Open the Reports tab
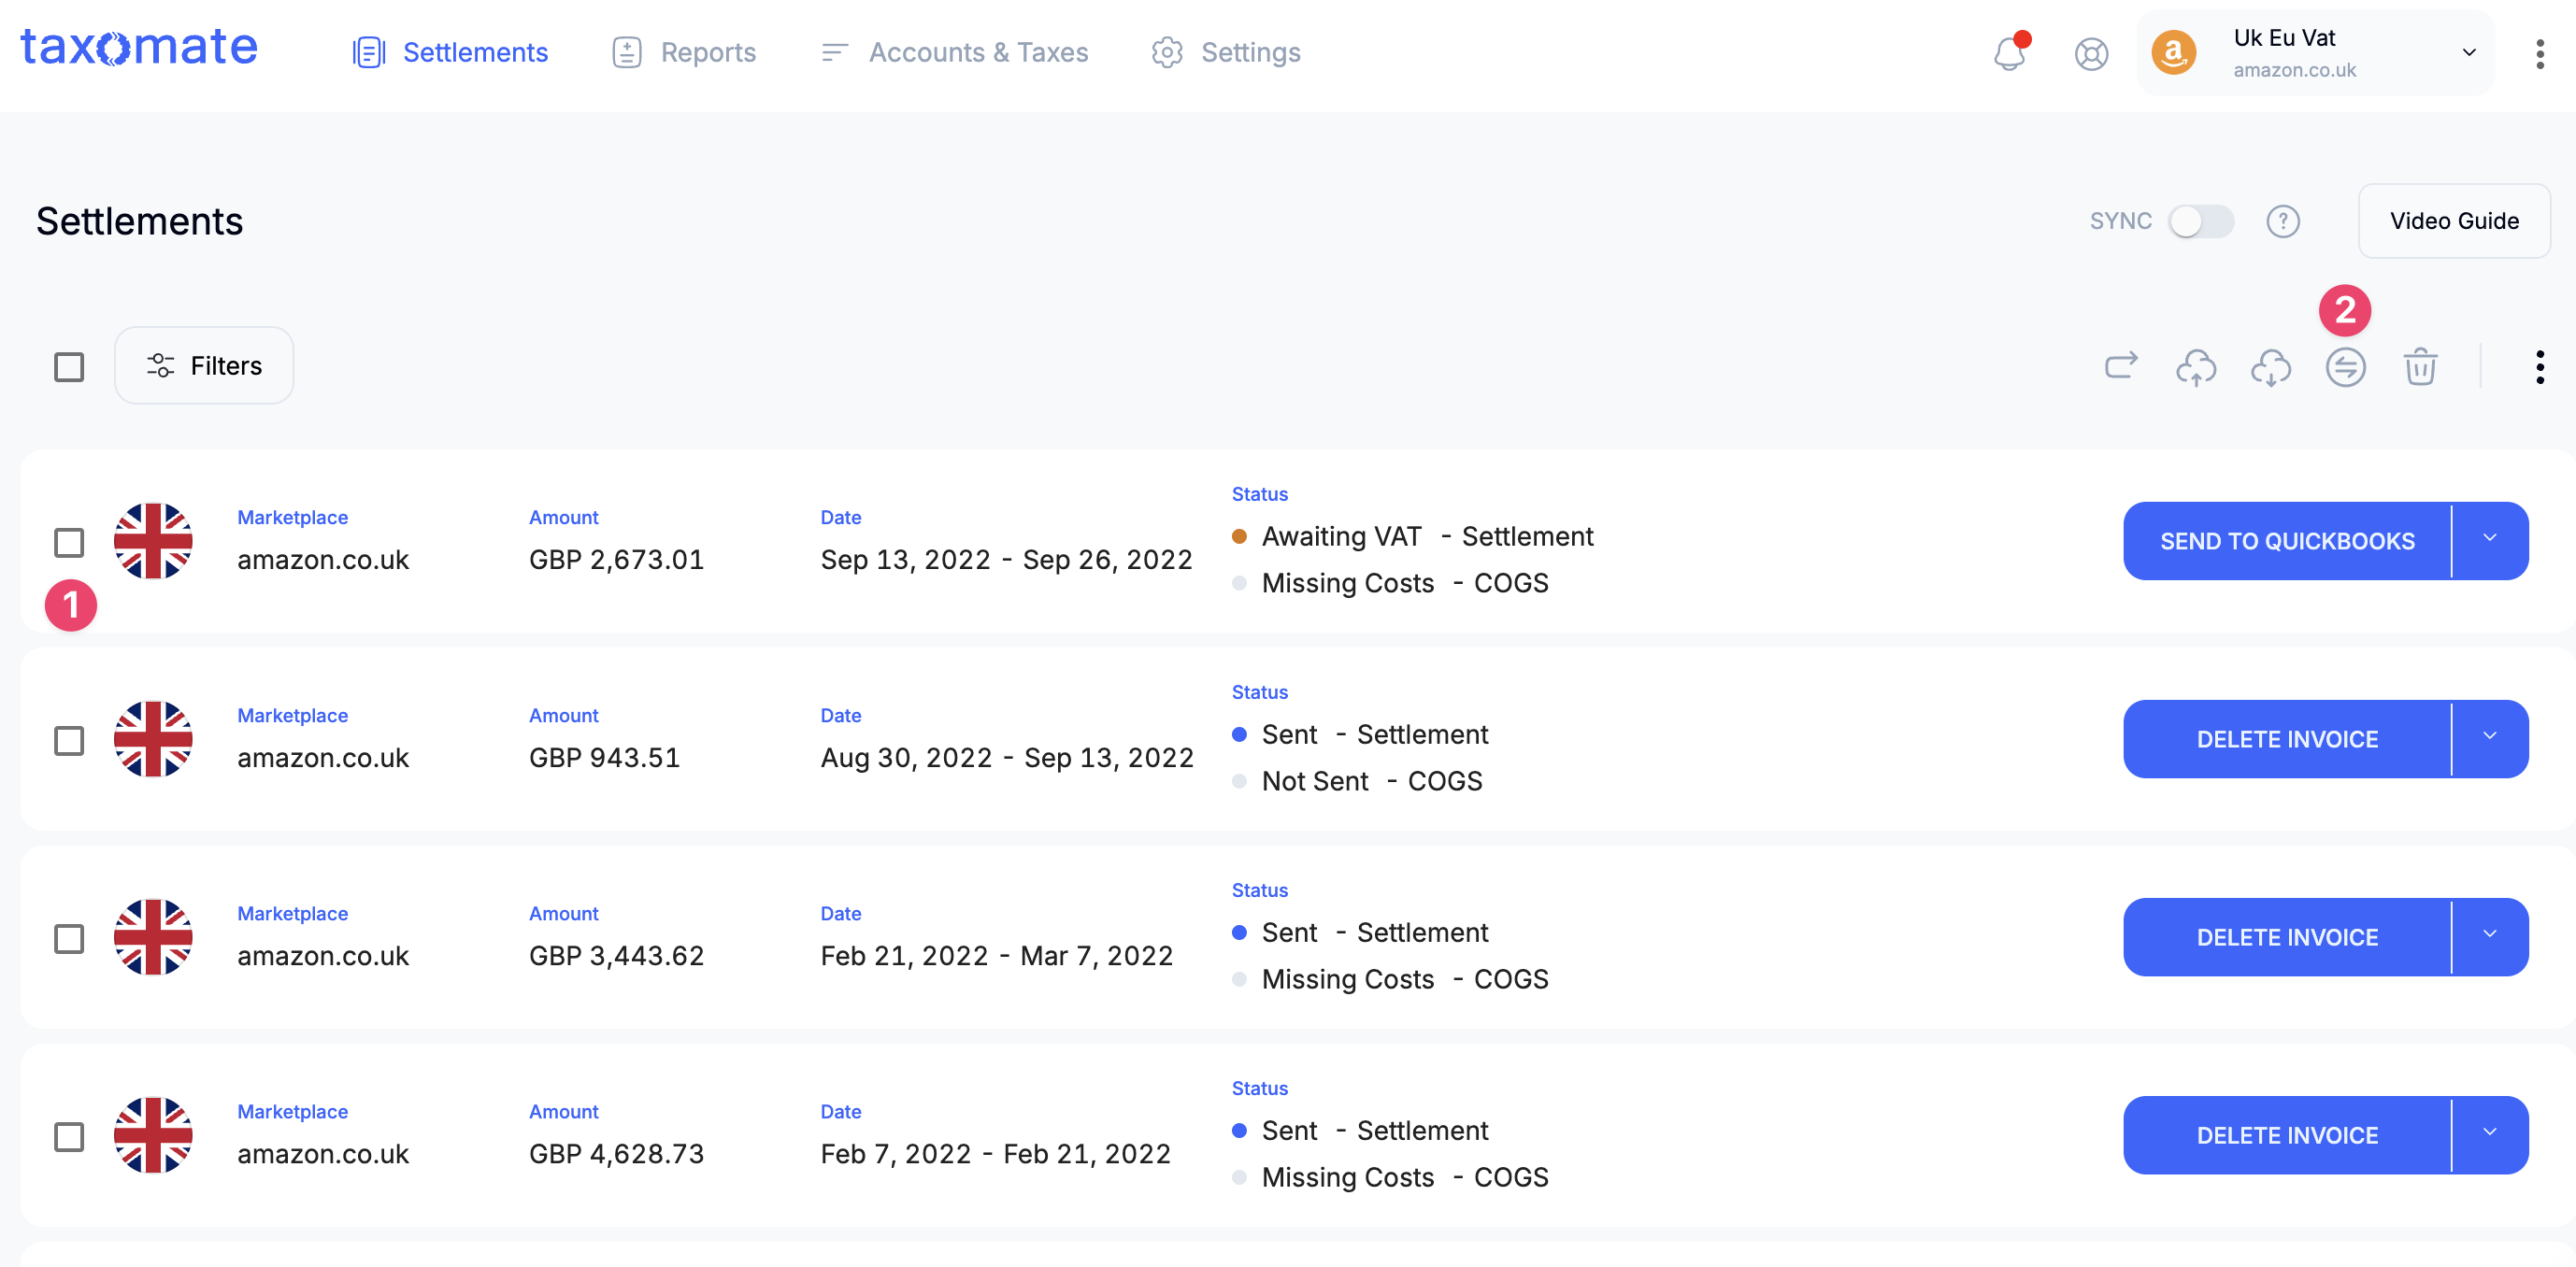 tap(684, 52)
